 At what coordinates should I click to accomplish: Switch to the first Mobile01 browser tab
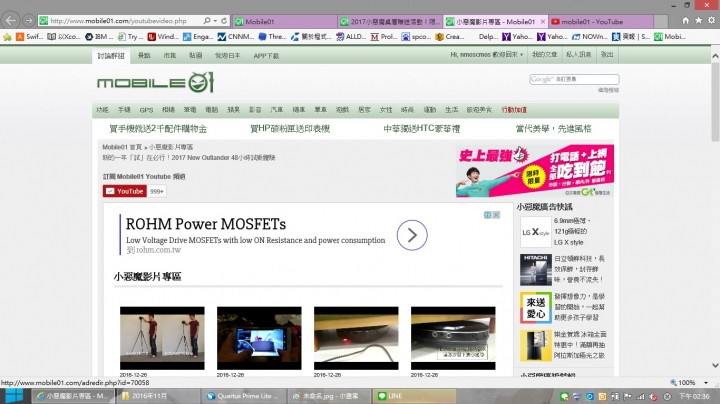[x=285, y=21]
